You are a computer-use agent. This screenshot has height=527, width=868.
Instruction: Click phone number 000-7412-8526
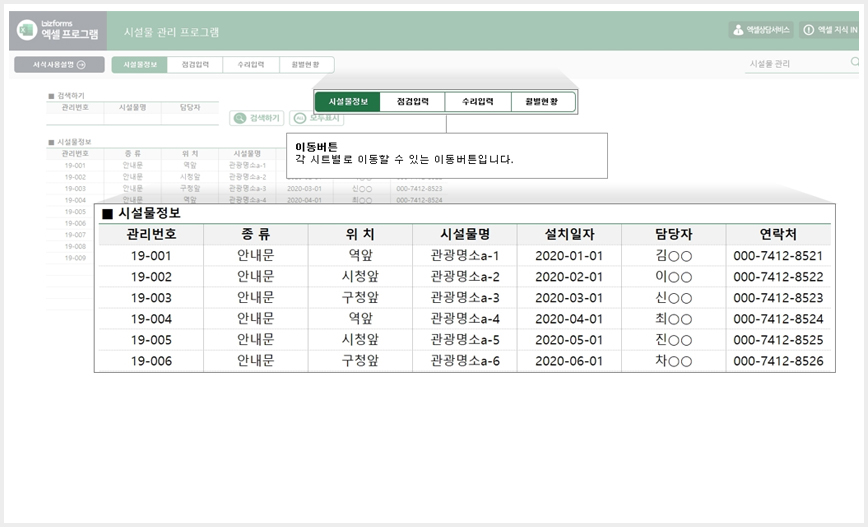click(778, 361)
